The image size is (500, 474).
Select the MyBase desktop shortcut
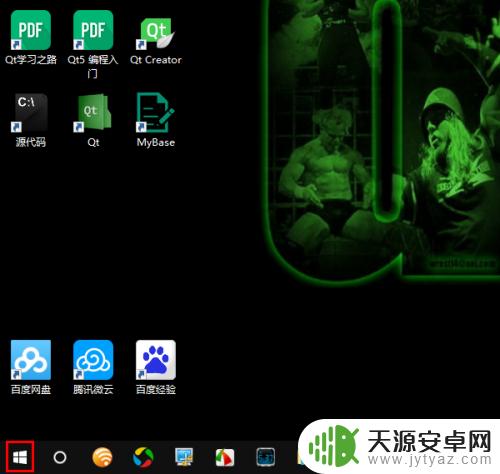coord(156,120)
